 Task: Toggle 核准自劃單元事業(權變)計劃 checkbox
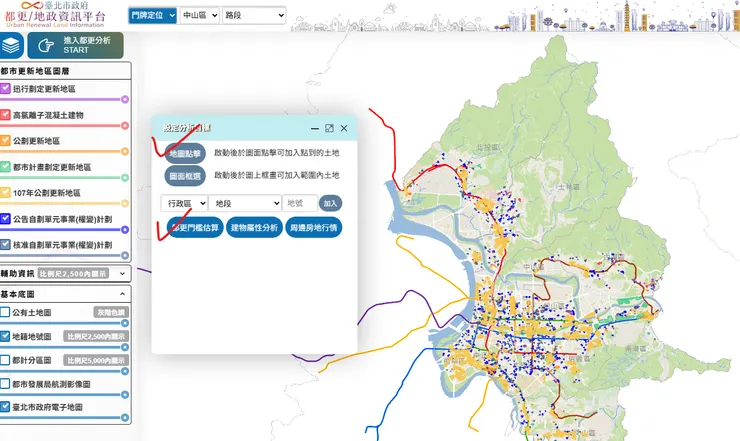coord(5,245)
